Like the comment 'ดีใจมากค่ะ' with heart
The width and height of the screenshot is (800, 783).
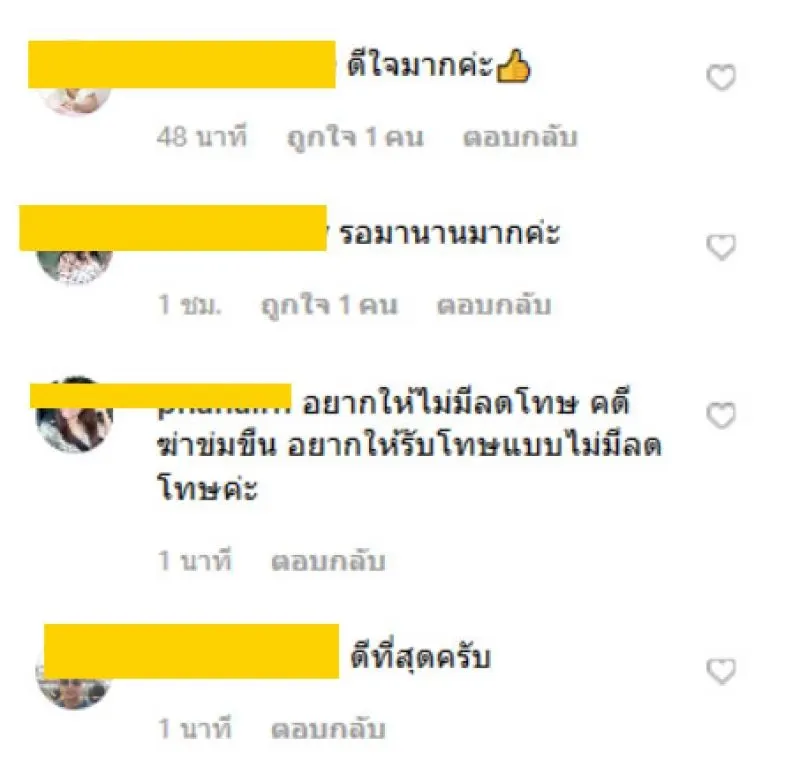pos(721,77)
